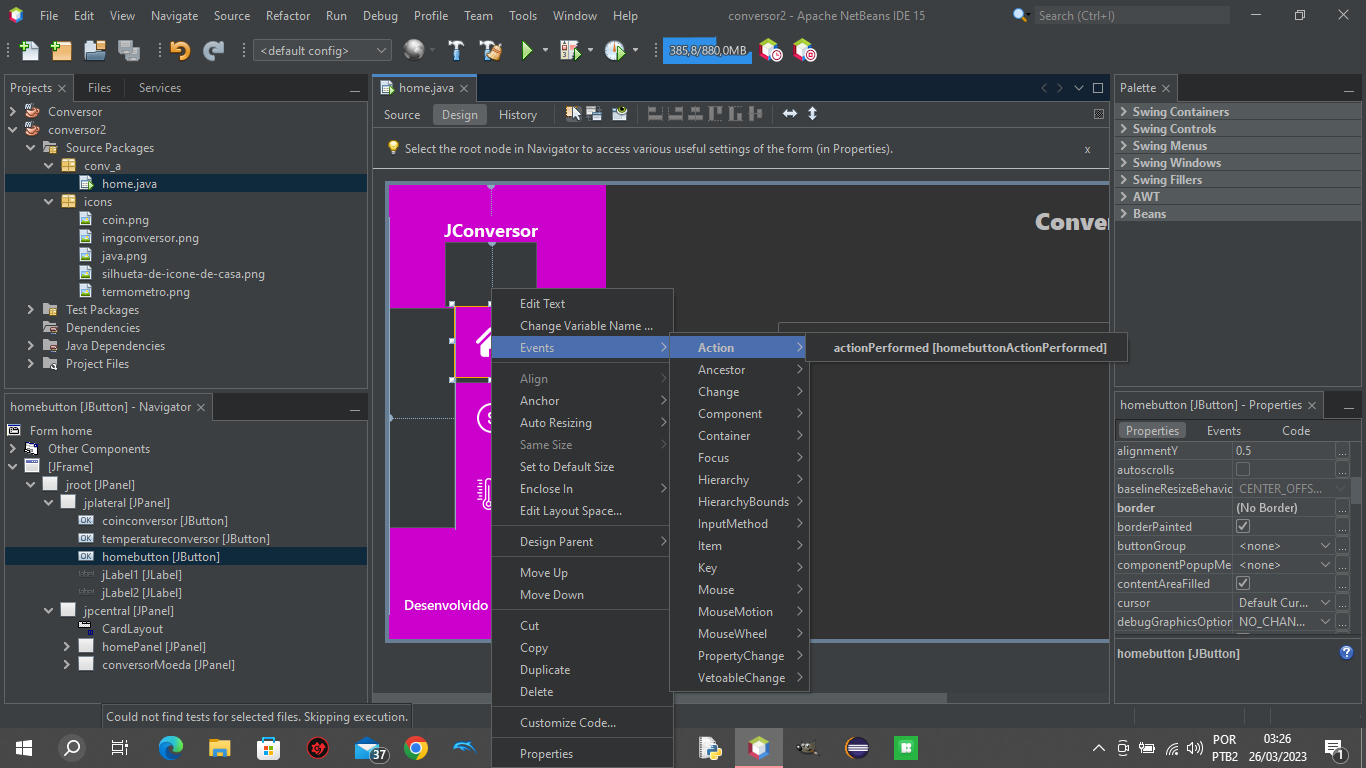Open the buttonGroup dropdown
The image size is (1366, 768).
[x=1325, y=546]
